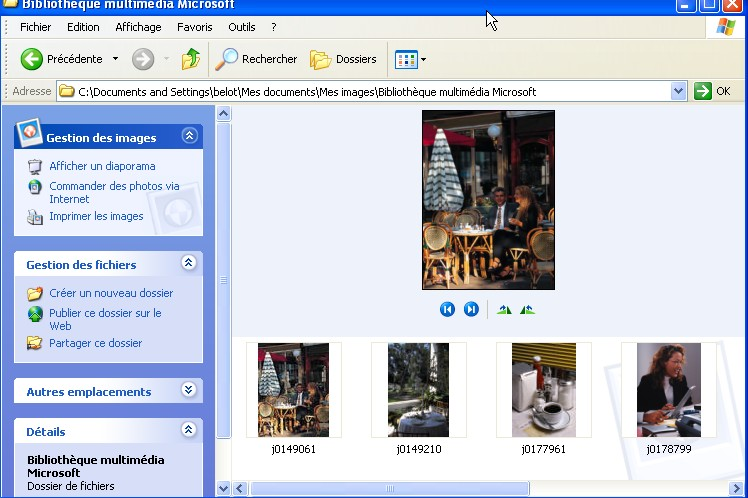Click Publier ce dossier sur le Web
This screenshot has width=748, height=498.
tap(105, 319)
